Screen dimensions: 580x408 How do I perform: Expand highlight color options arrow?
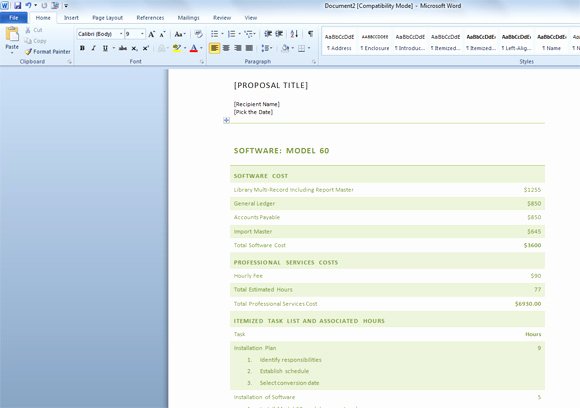pos(185,48)
